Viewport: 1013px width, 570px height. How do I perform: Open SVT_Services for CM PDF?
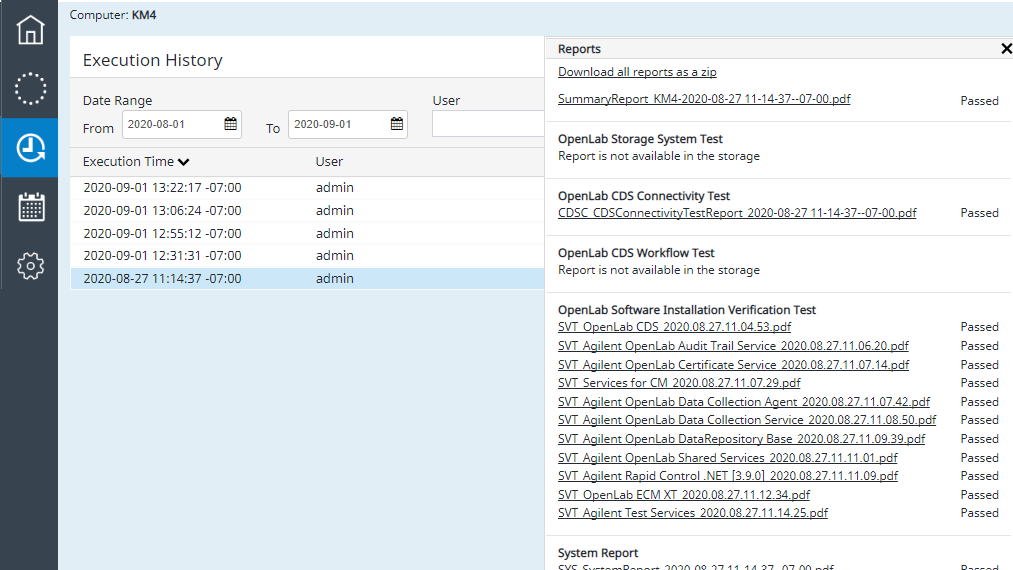point(679,383)
